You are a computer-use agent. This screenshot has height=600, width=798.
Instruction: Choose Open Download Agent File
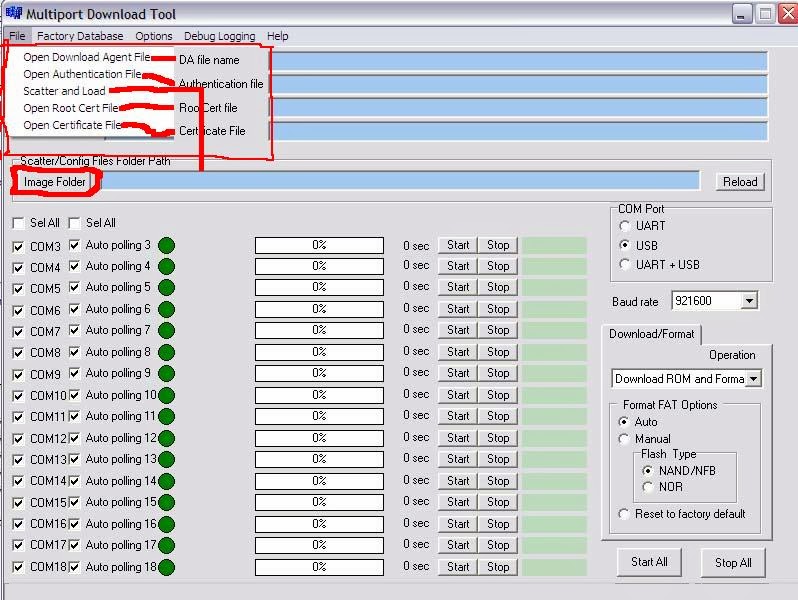(87, 57)
